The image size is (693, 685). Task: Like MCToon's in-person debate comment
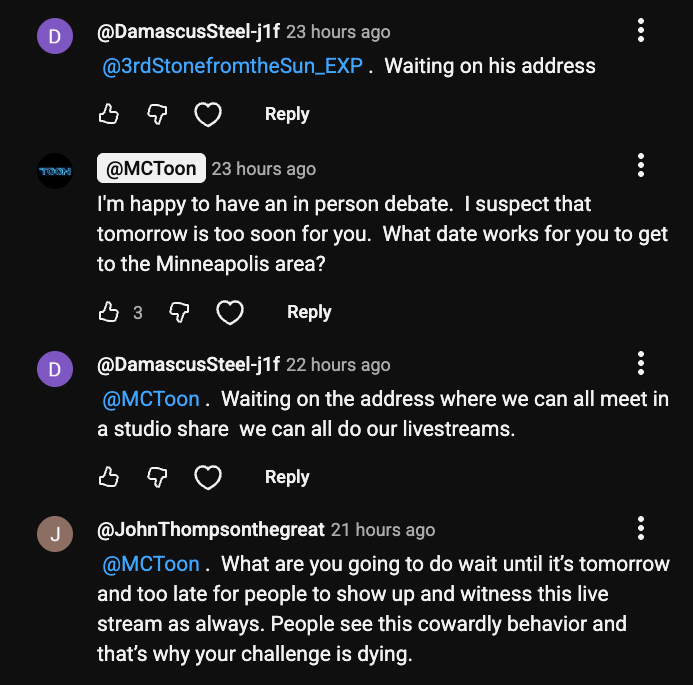(x=109, y=313)
